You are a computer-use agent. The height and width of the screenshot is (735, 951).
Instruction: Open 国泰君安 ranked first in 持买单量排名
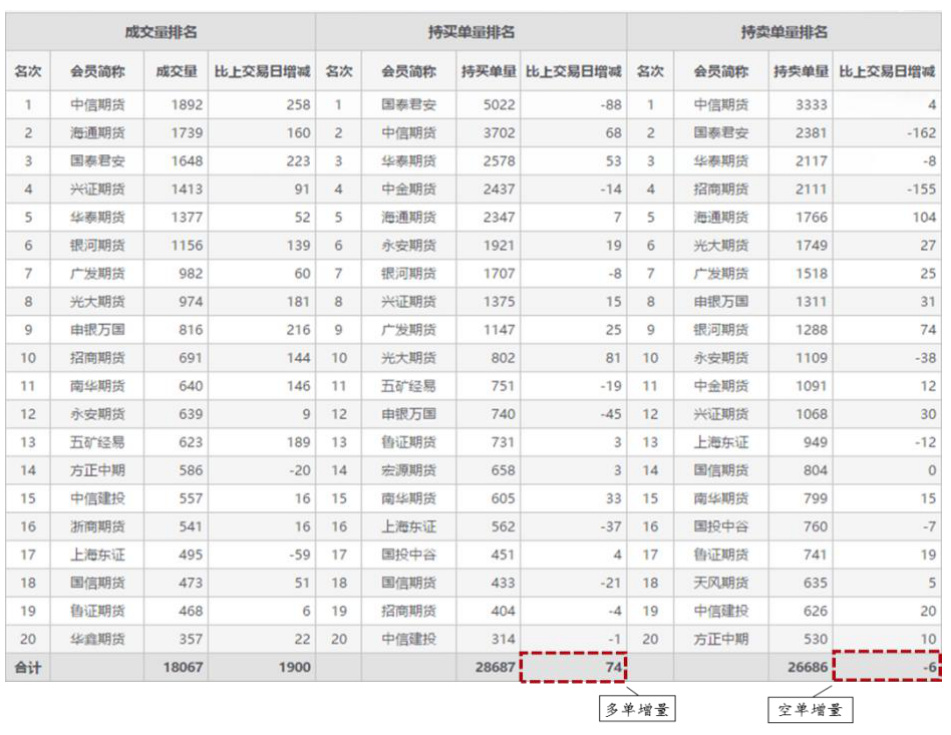409,104
